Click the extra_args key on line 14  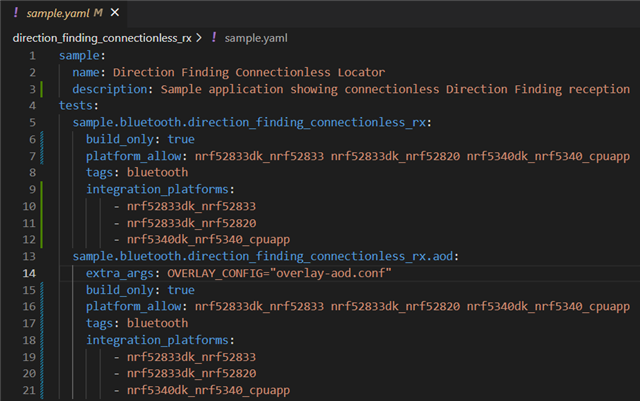(x=120, y=273)
